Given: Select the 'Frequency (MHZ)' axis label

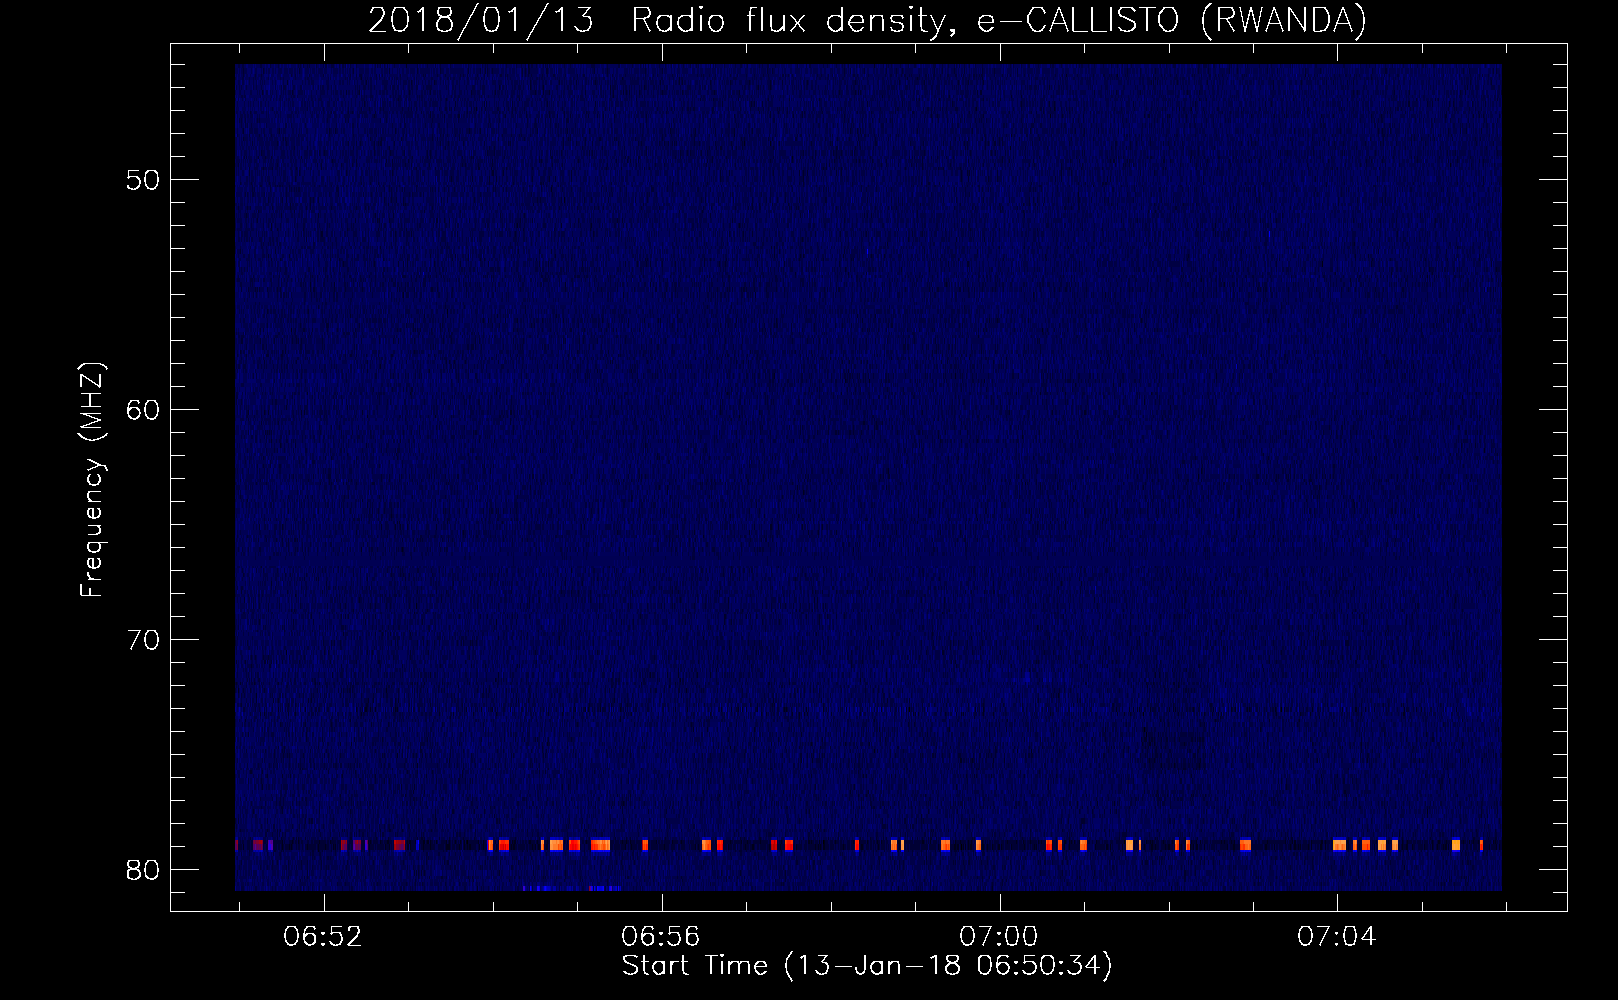Looking at the screenshot, I should pos(91,480).
